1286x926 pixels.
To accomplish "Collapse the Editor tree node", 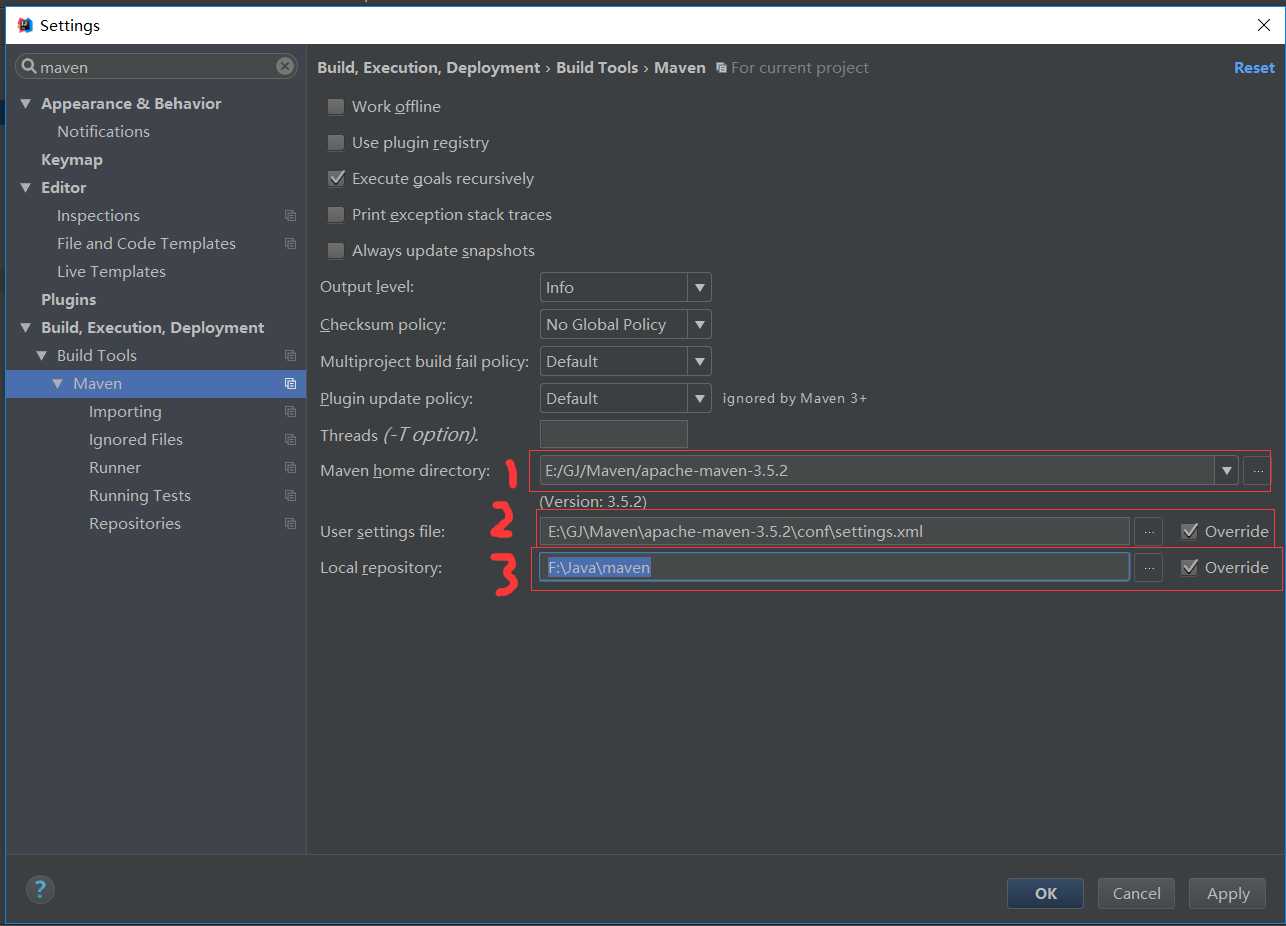I will 25,188.
